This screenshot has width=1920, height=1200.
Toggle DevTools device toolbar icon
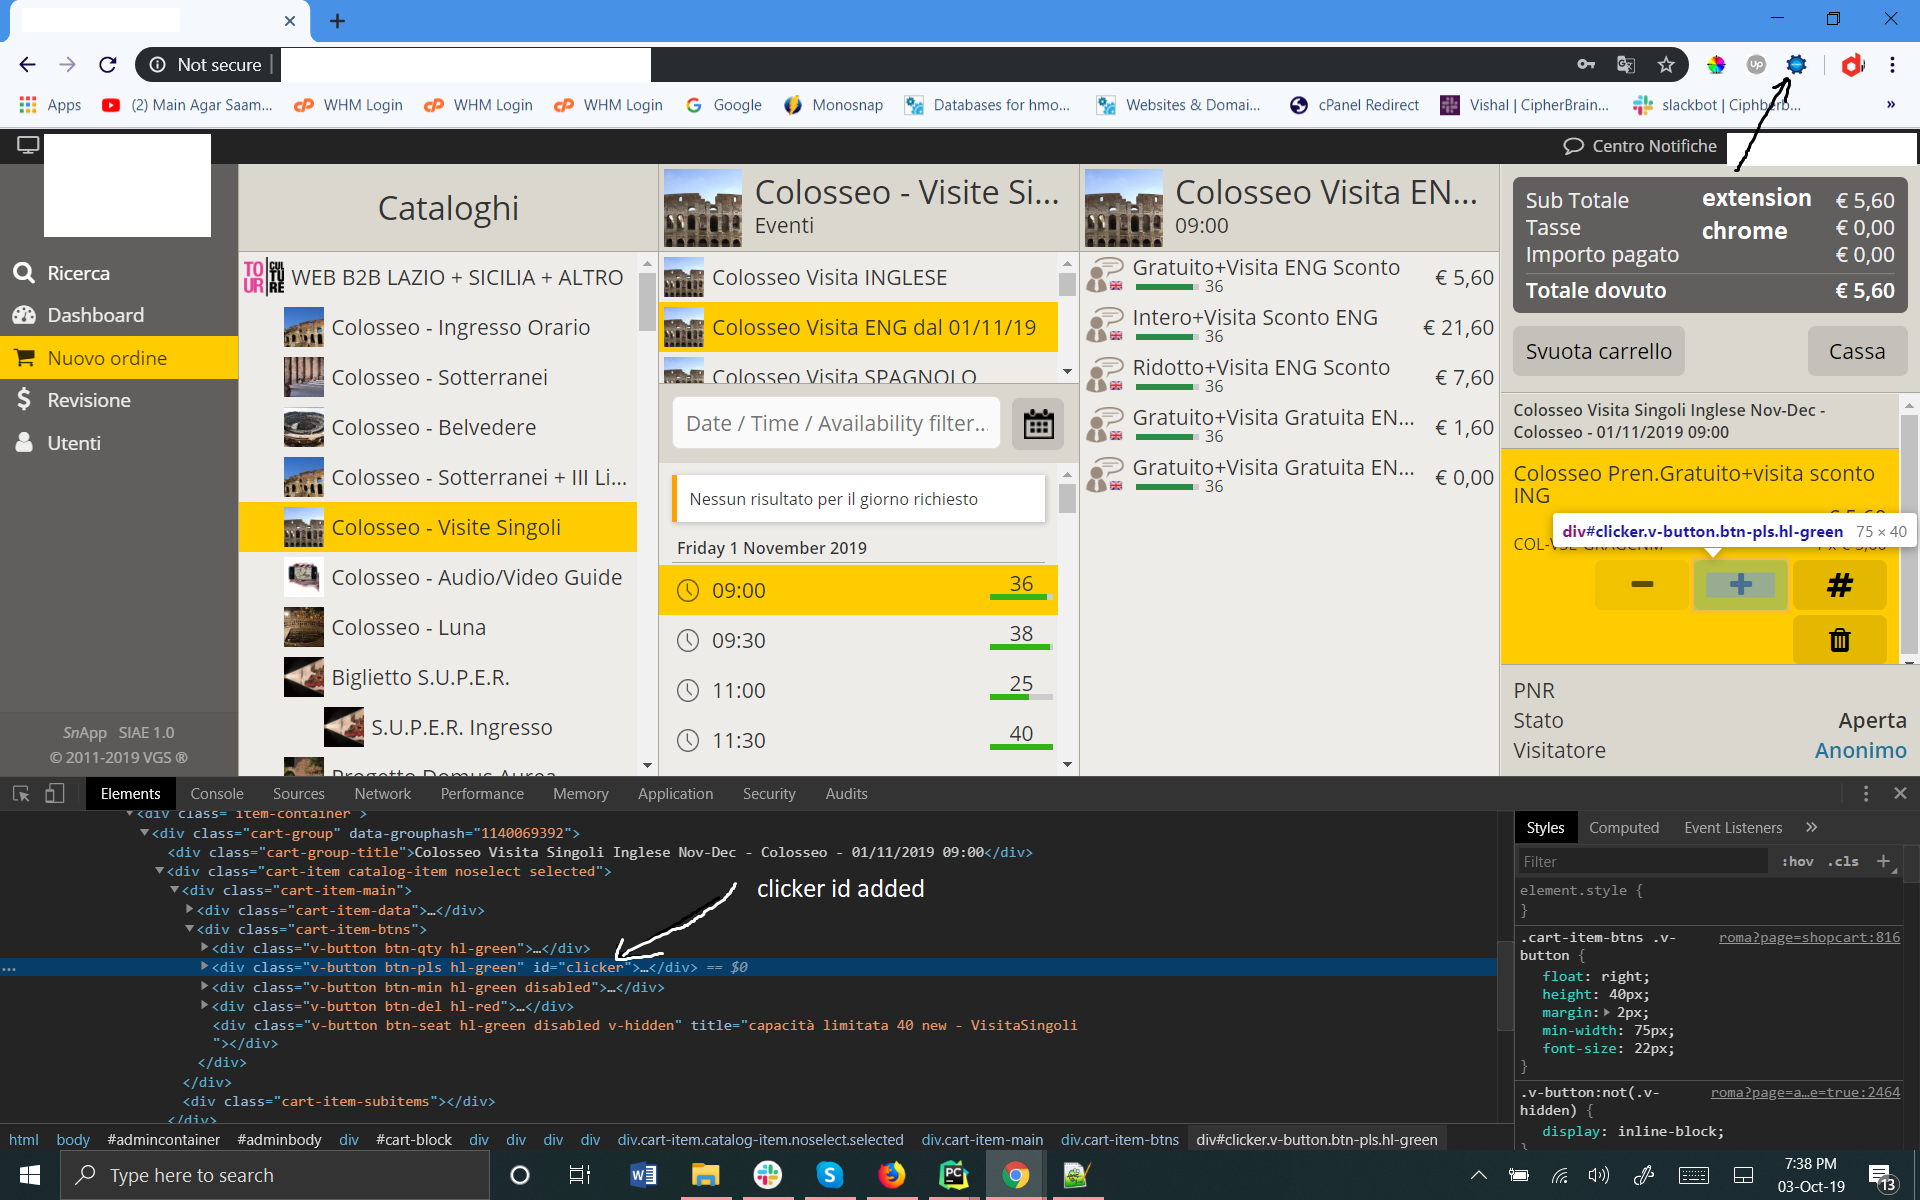(x=55, y=793)
